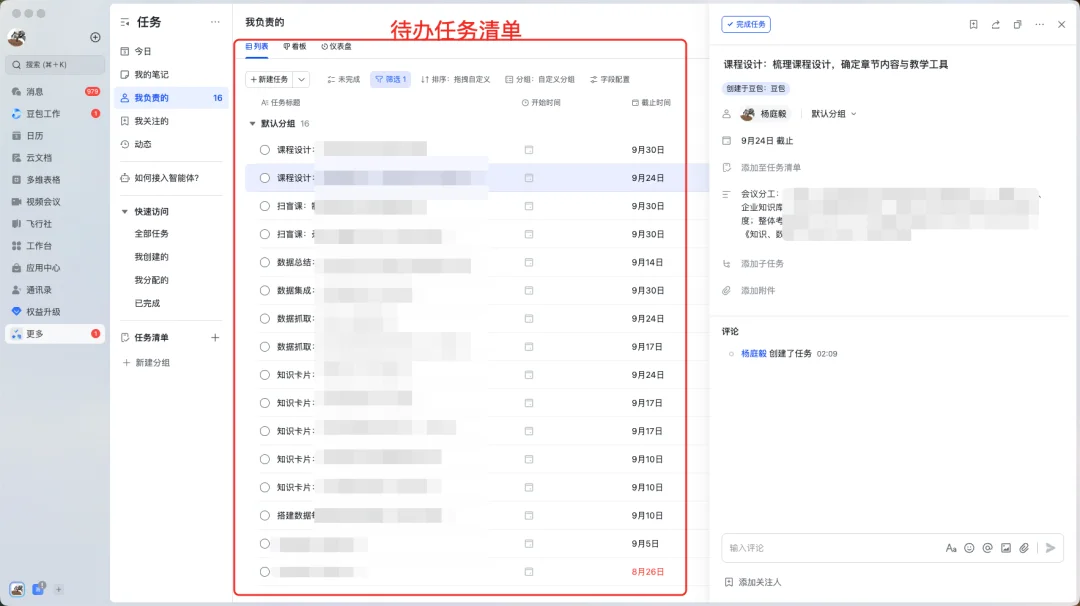
Task: Switch to the 列表 view tab
Action: 257,47
